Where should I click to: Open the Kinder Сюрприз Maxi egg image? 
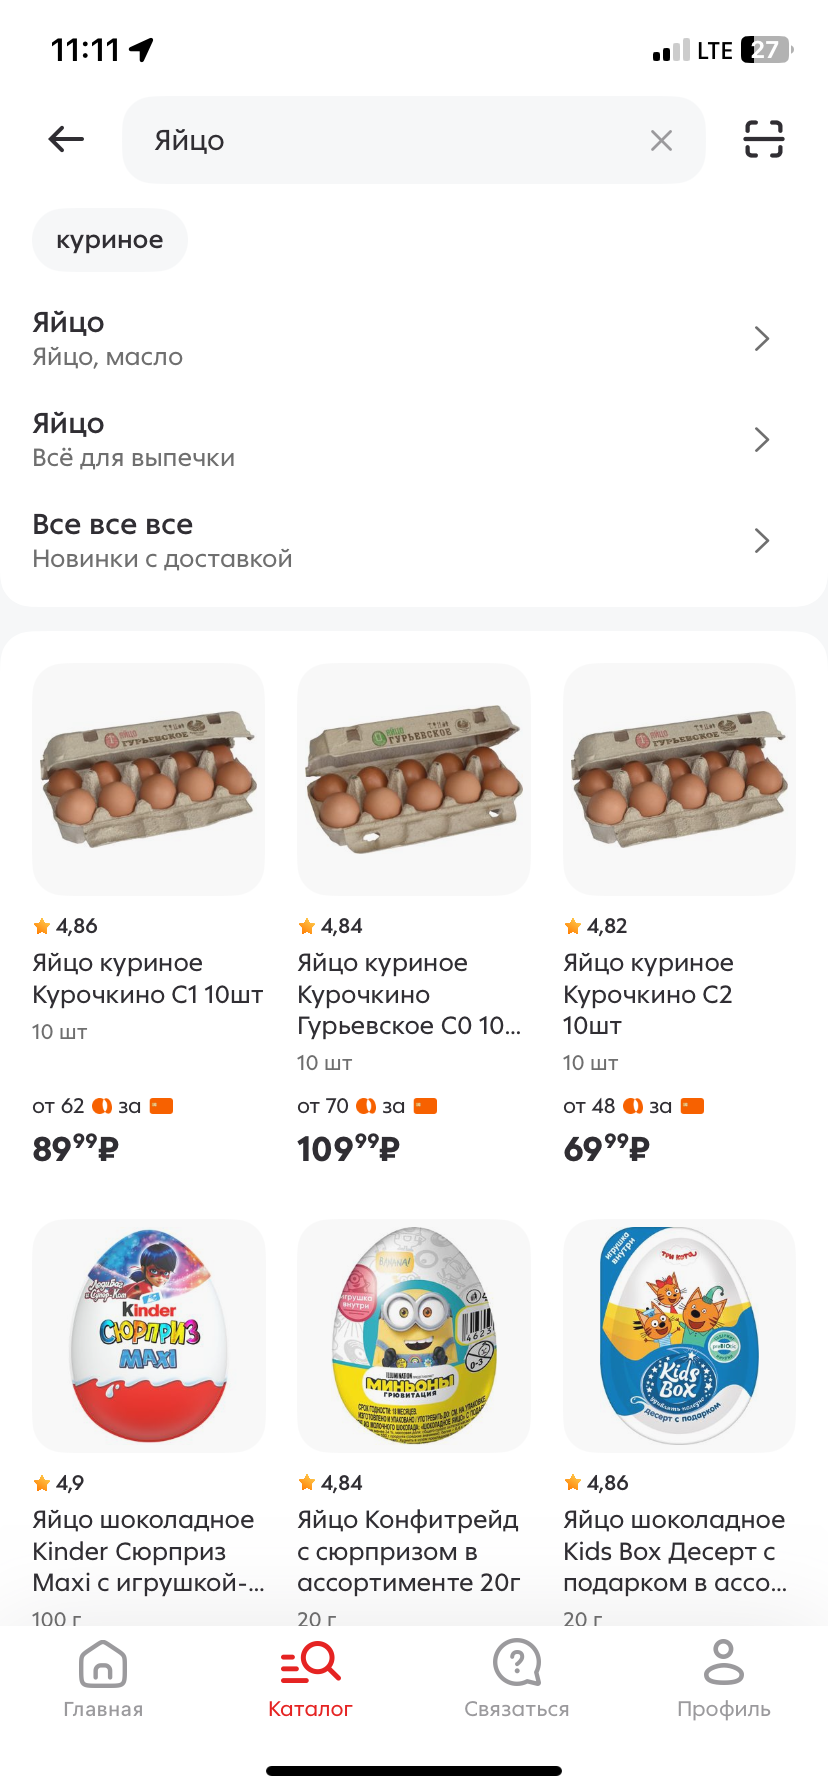click(149, 1336)
